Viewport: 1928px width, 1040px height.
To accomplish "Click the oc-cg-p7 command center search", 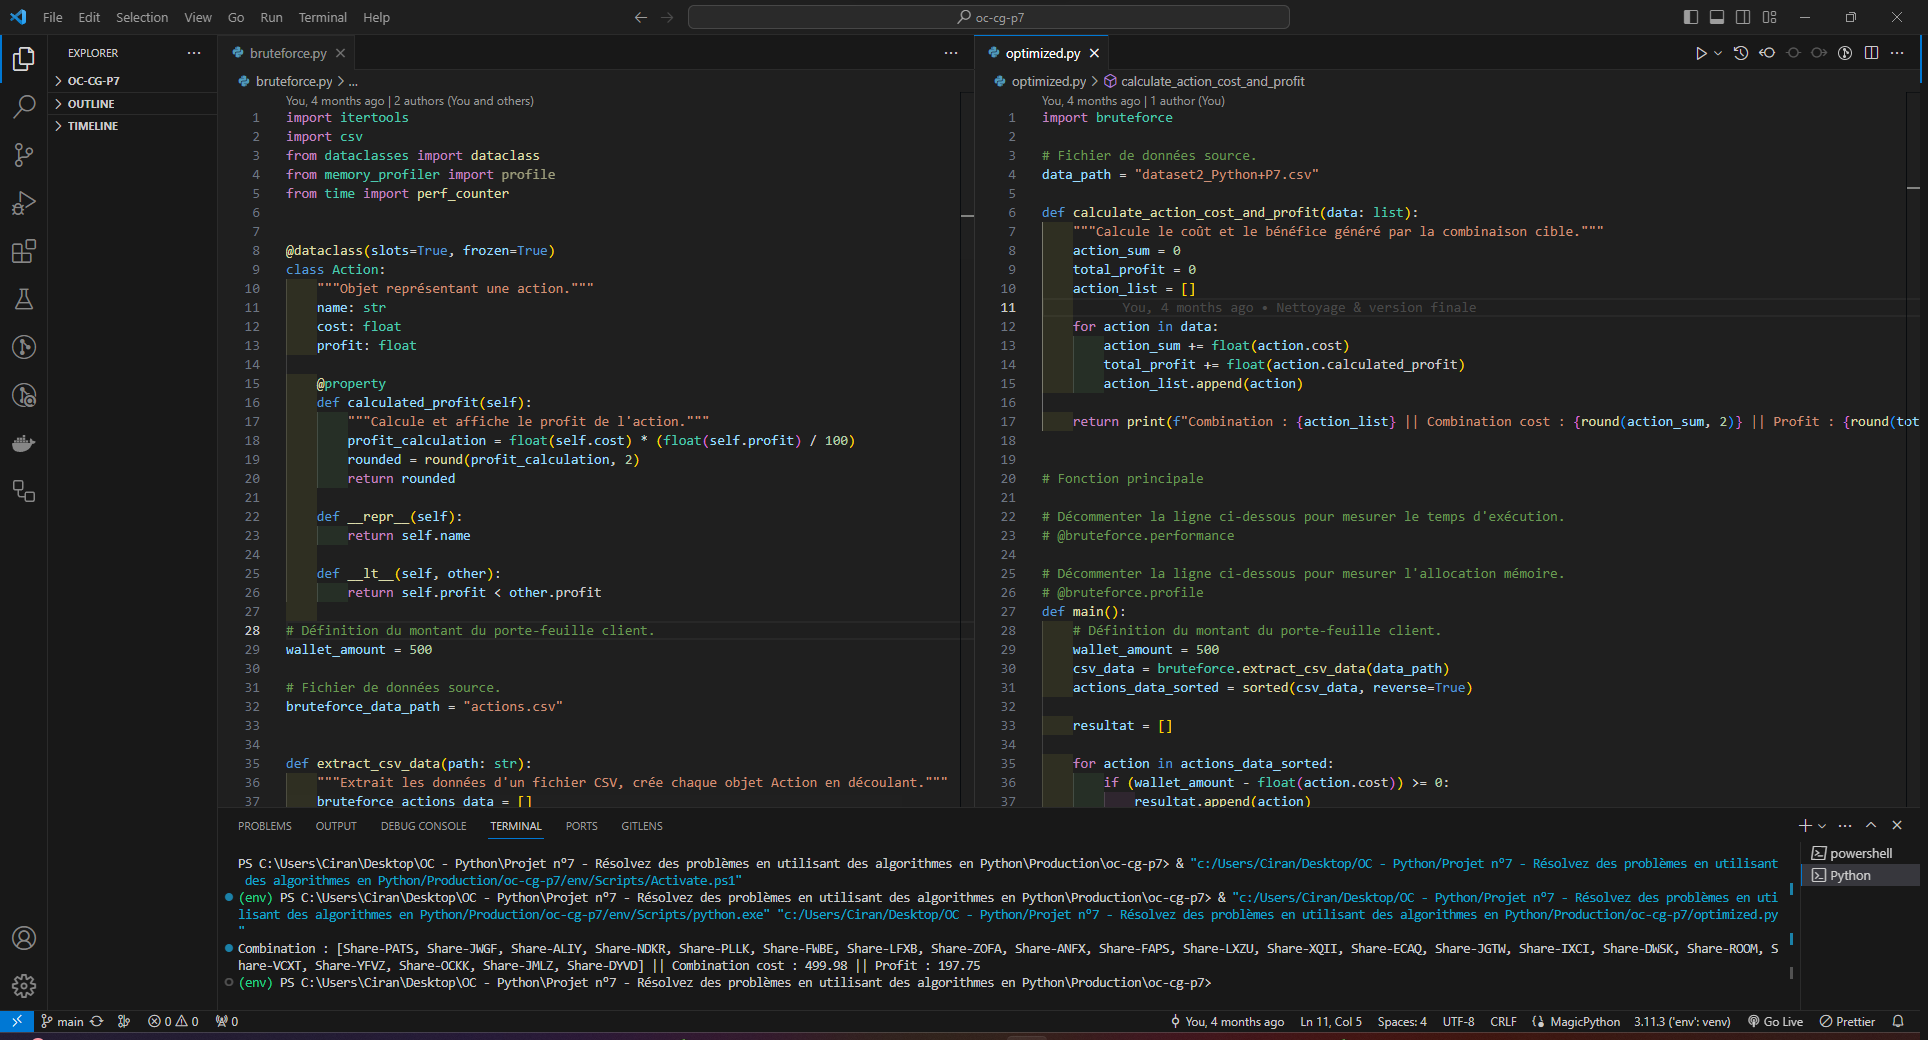I will [x=989, y=17].
